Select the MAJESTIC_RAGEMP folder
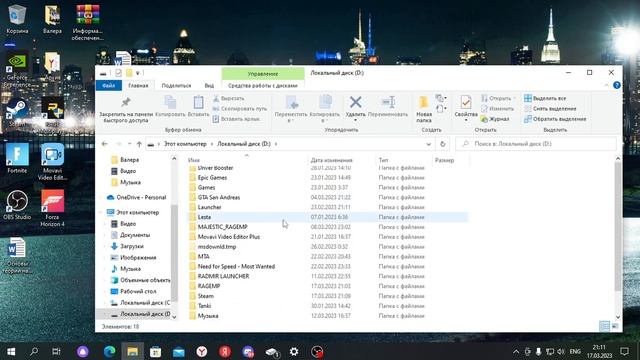Screen dimensions: 640x360 tap(222, 227)
